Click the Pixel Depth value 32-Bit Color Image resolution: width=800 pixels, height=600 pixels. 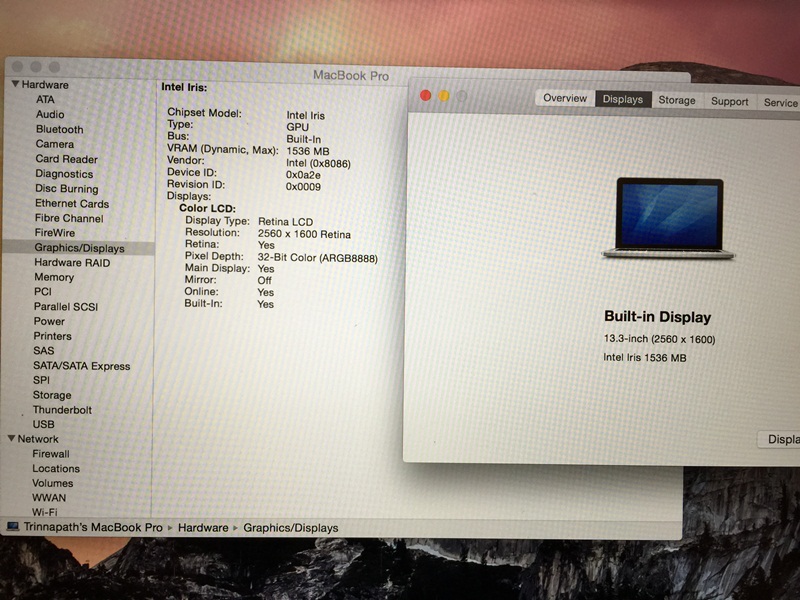pyautogui.click(x=317, y=258)
